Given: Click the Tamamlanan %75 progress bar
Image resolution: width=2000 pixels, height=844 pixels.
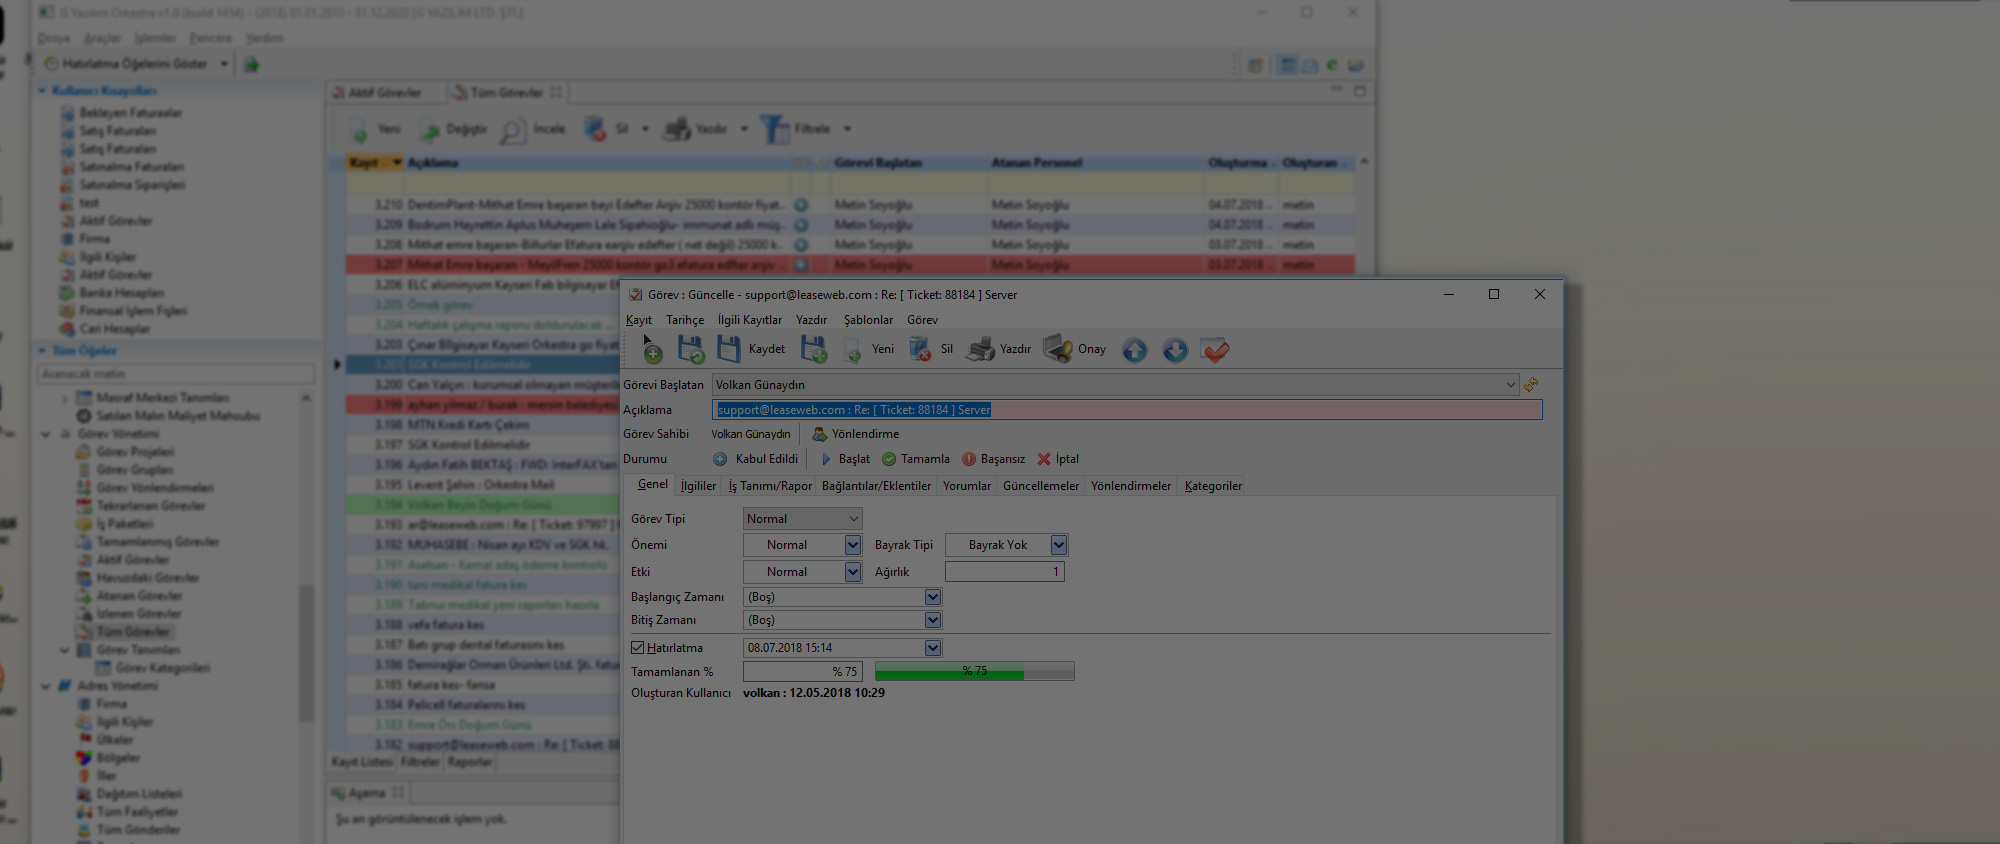Looking at the screenshot, I should coord(974,671).
